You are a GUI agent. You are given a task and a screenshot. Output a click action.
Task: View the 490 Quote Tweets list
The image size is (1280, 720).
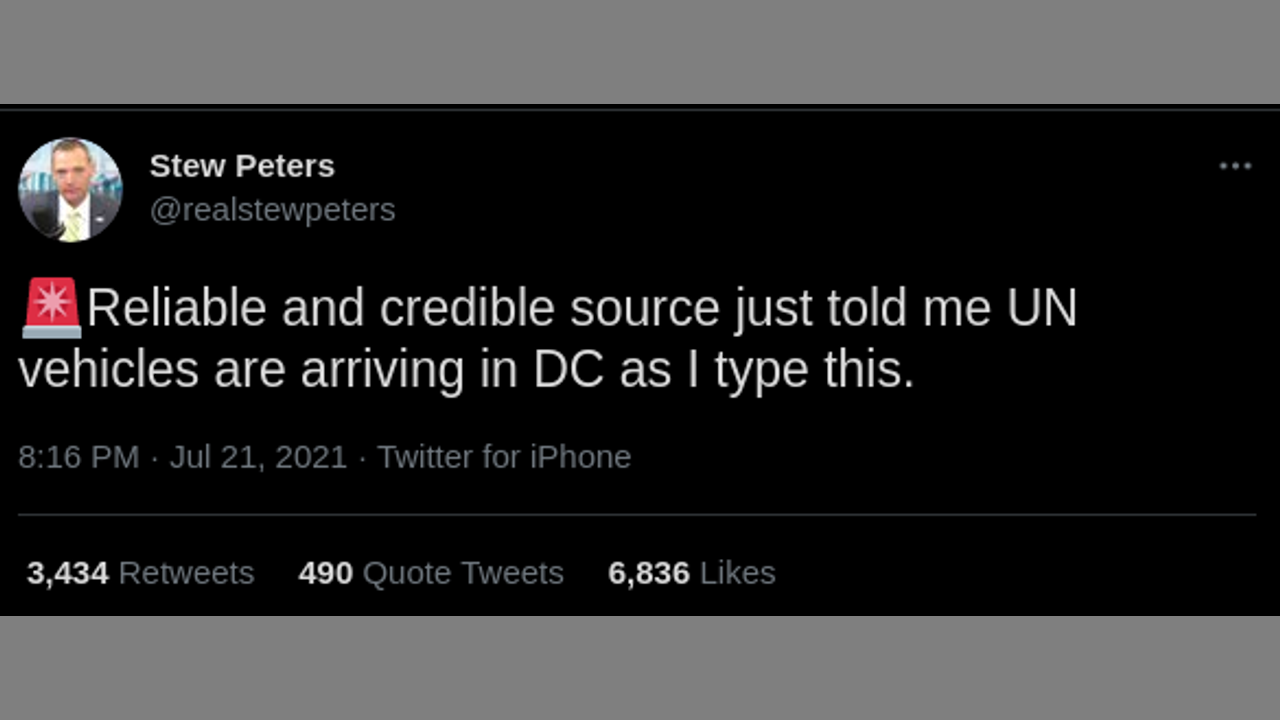coord(431,573)
